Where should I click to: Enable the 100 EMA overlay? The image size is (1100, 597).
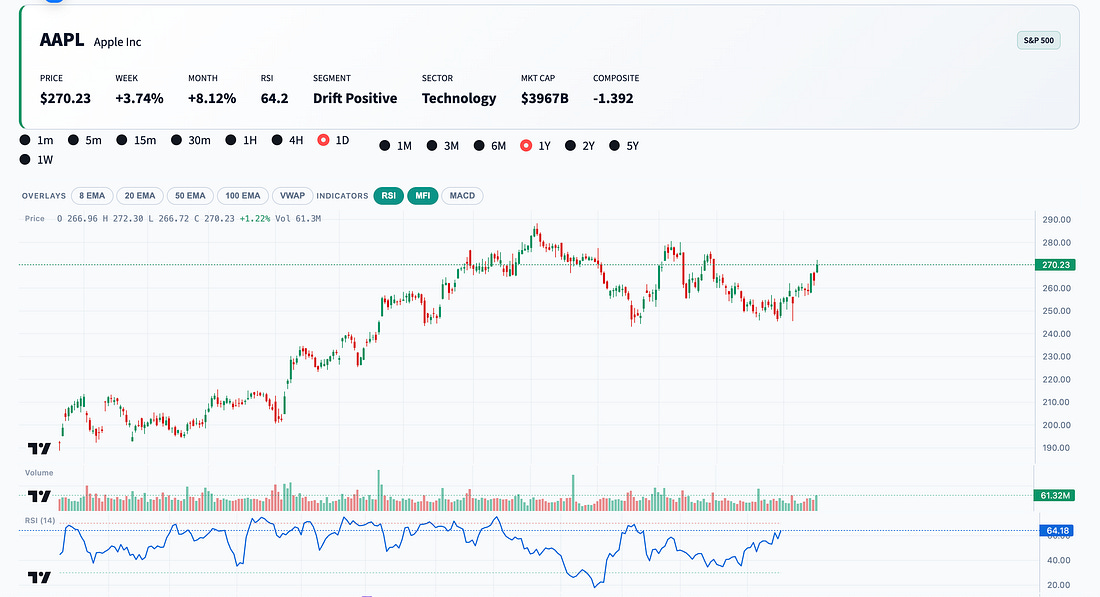pos(243,196)
